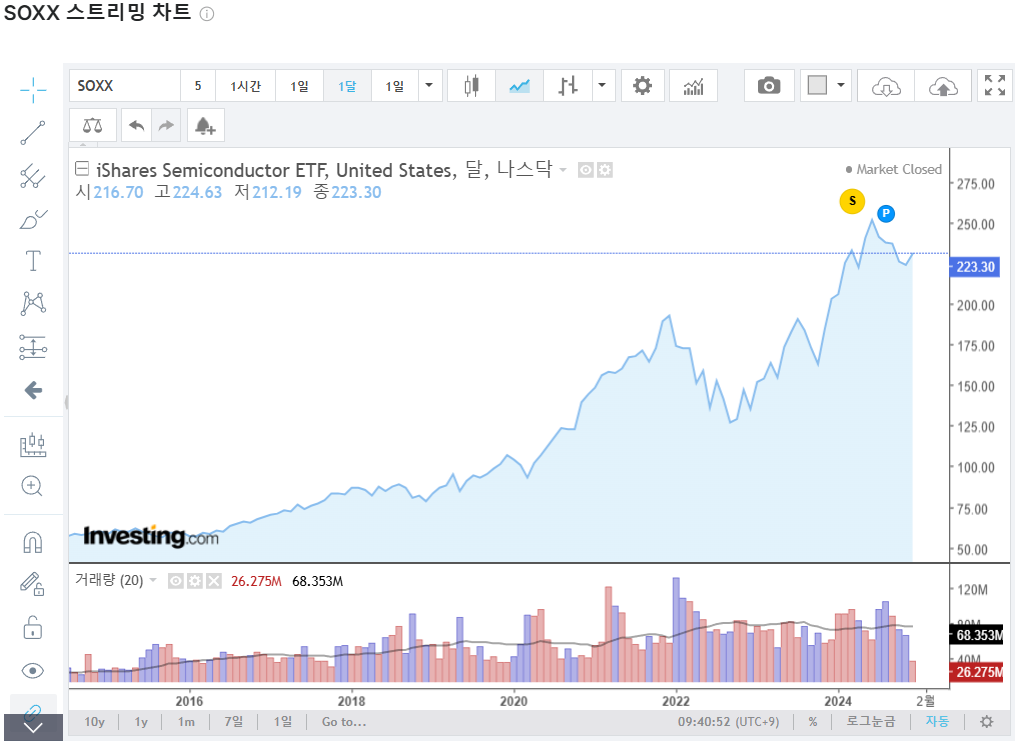The width and height of the screenshot is (1015, 742).
Task: Set the range to 7일
Action: (x=234, y=721)
